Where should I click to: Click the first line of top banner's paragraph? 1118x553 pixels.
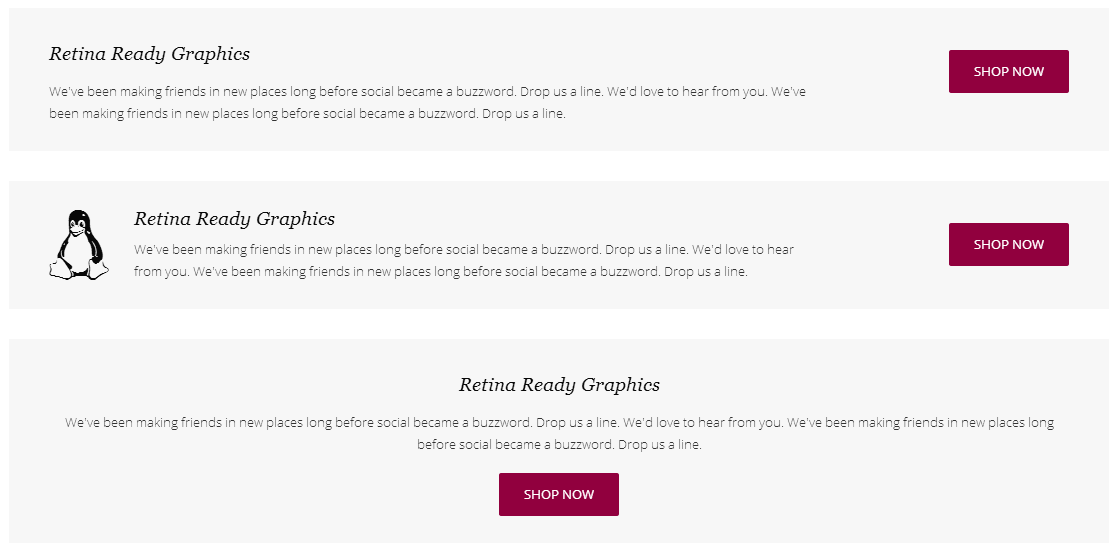427,91
